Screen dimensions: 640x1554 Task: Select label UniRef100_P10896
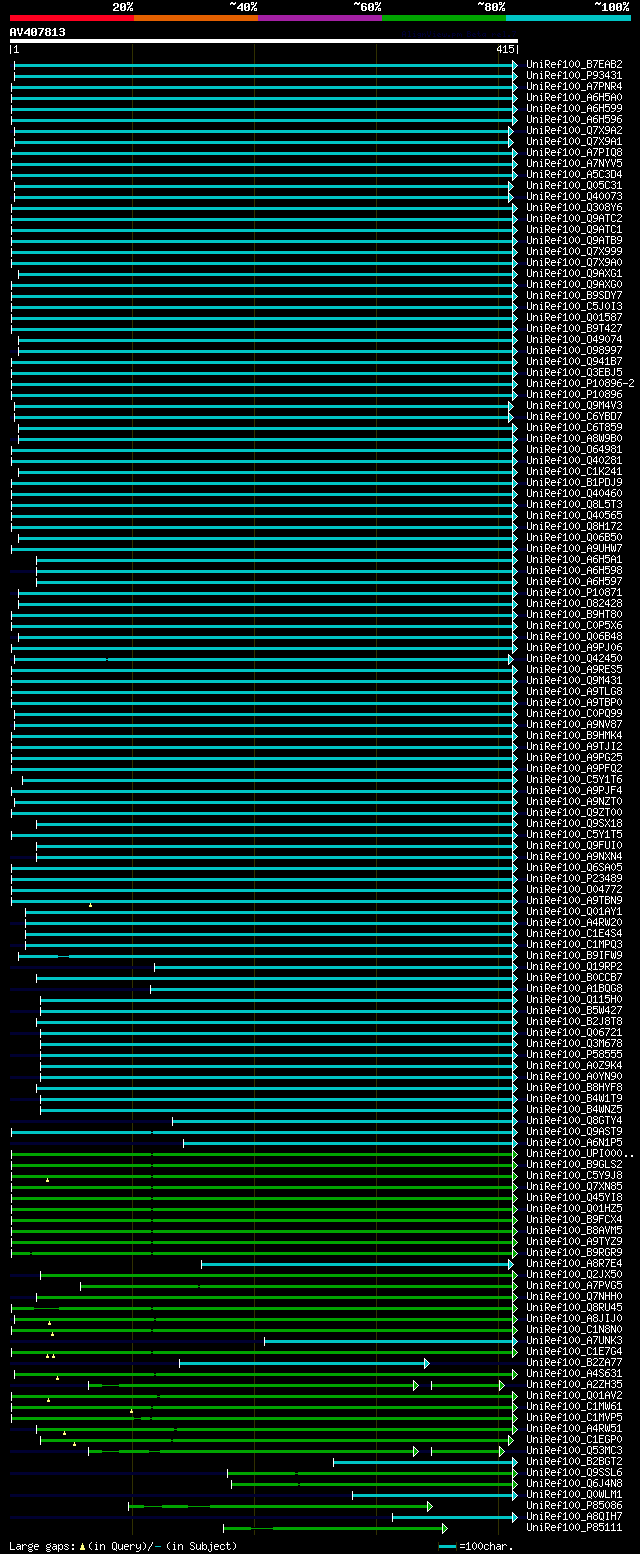tap(574, 394)
